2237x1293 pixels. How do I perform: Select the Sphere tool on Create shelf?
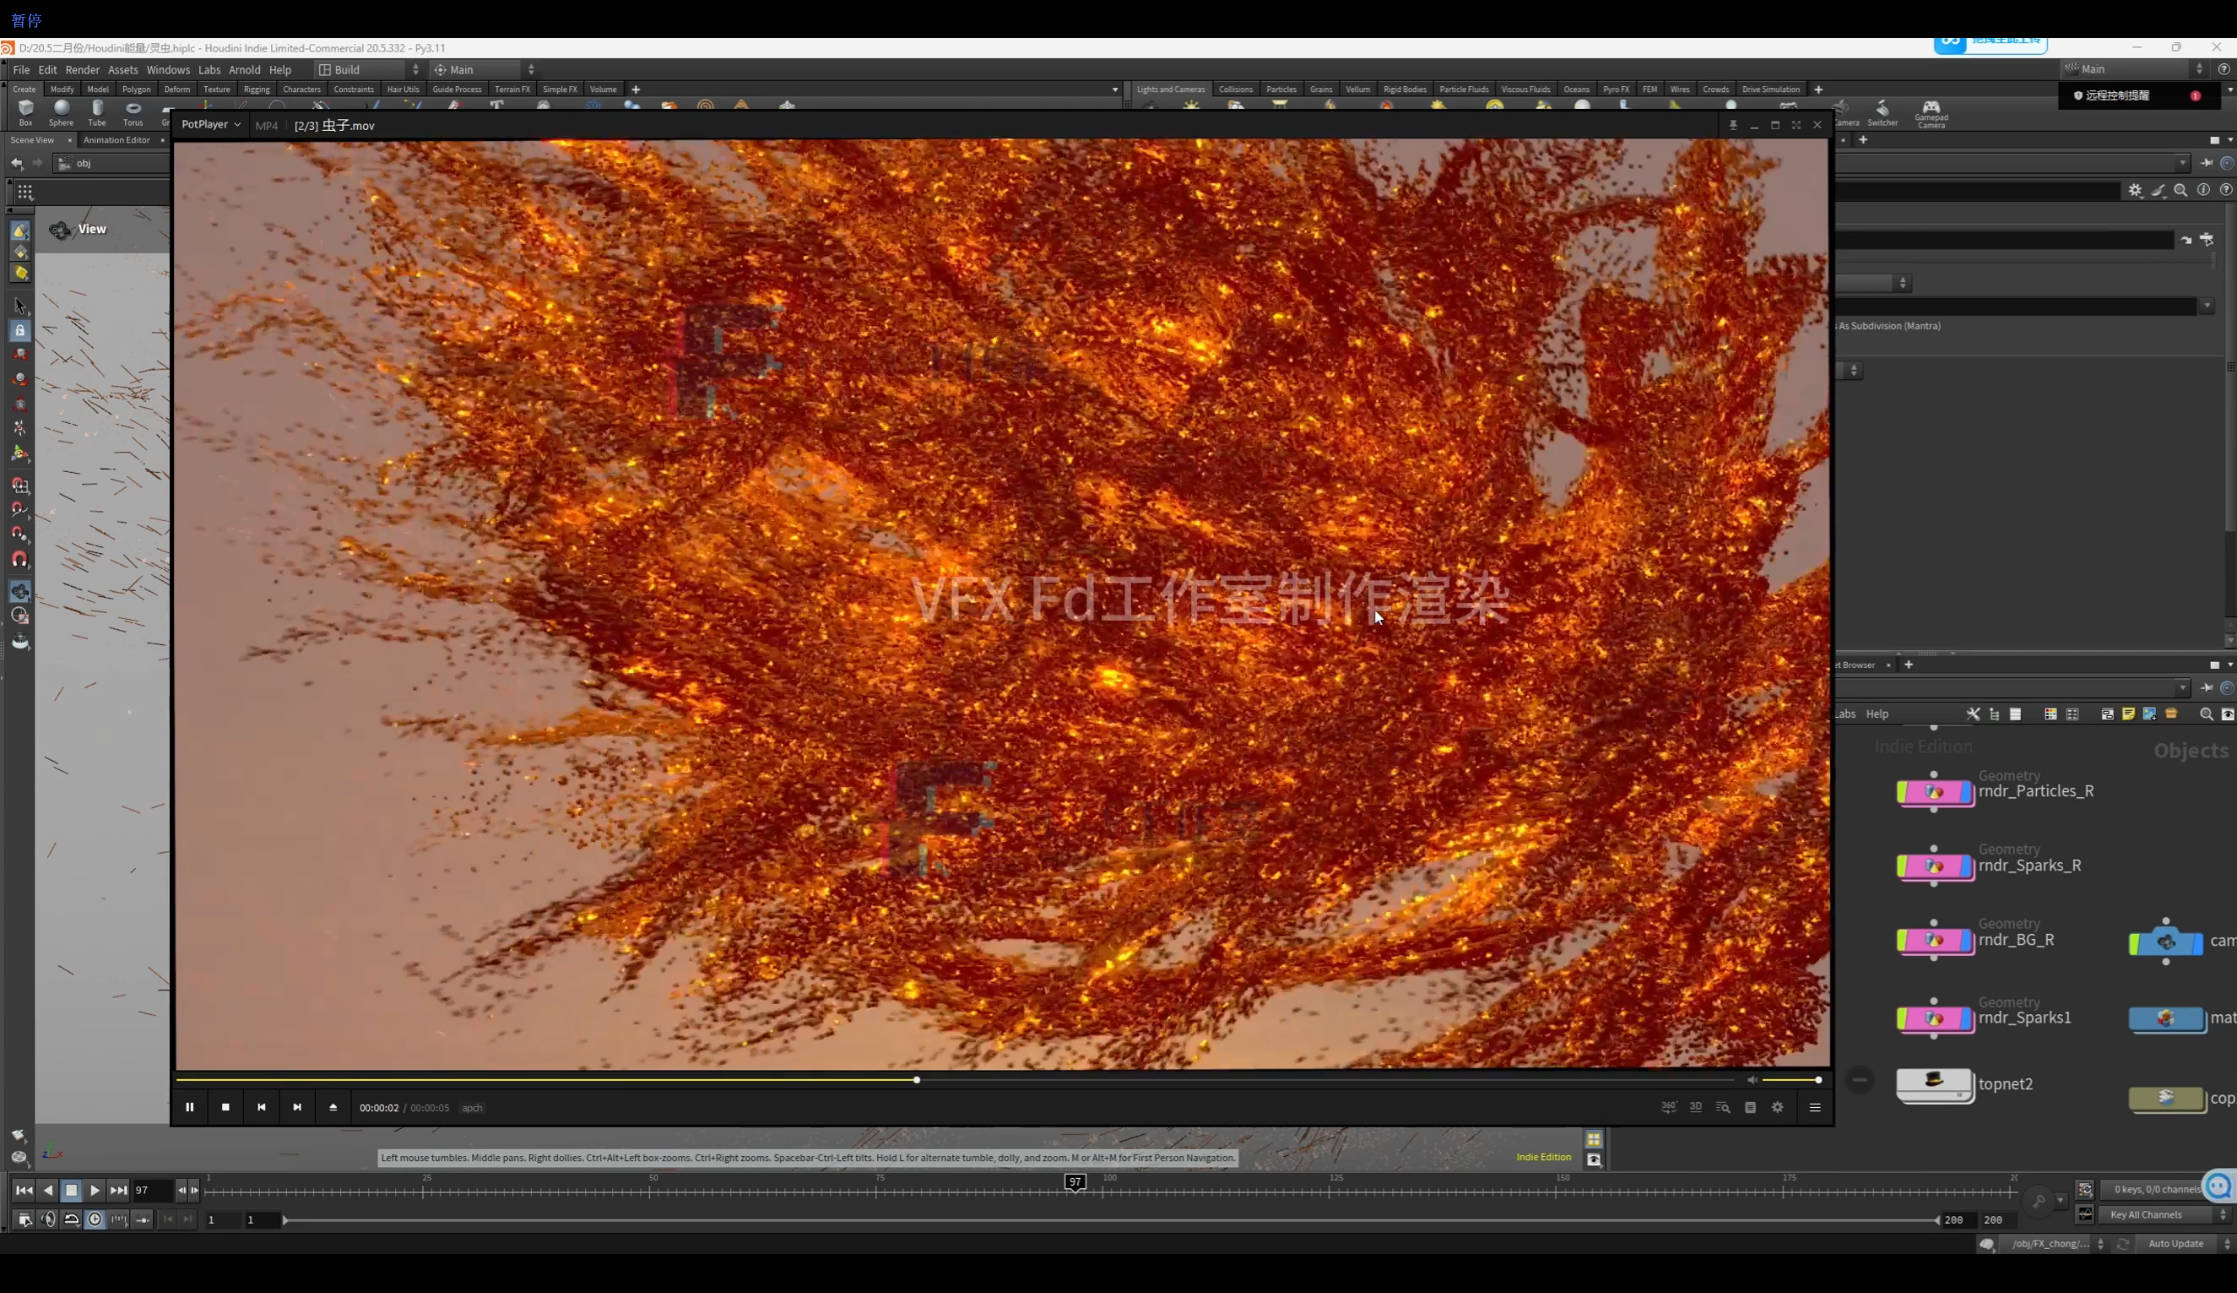pyautogui.click(x=61, y=112)
